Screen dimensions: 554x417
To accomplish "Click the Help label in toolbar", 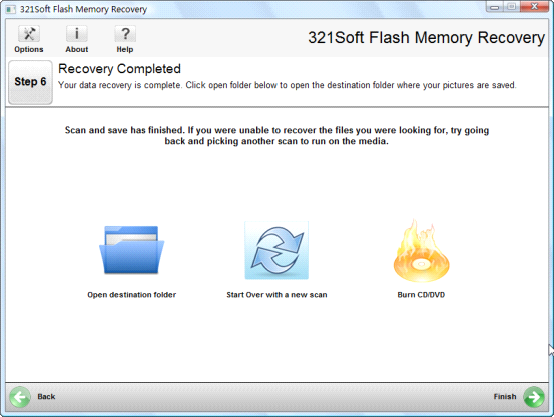I will pyautogui.click(x=125, y=49).
